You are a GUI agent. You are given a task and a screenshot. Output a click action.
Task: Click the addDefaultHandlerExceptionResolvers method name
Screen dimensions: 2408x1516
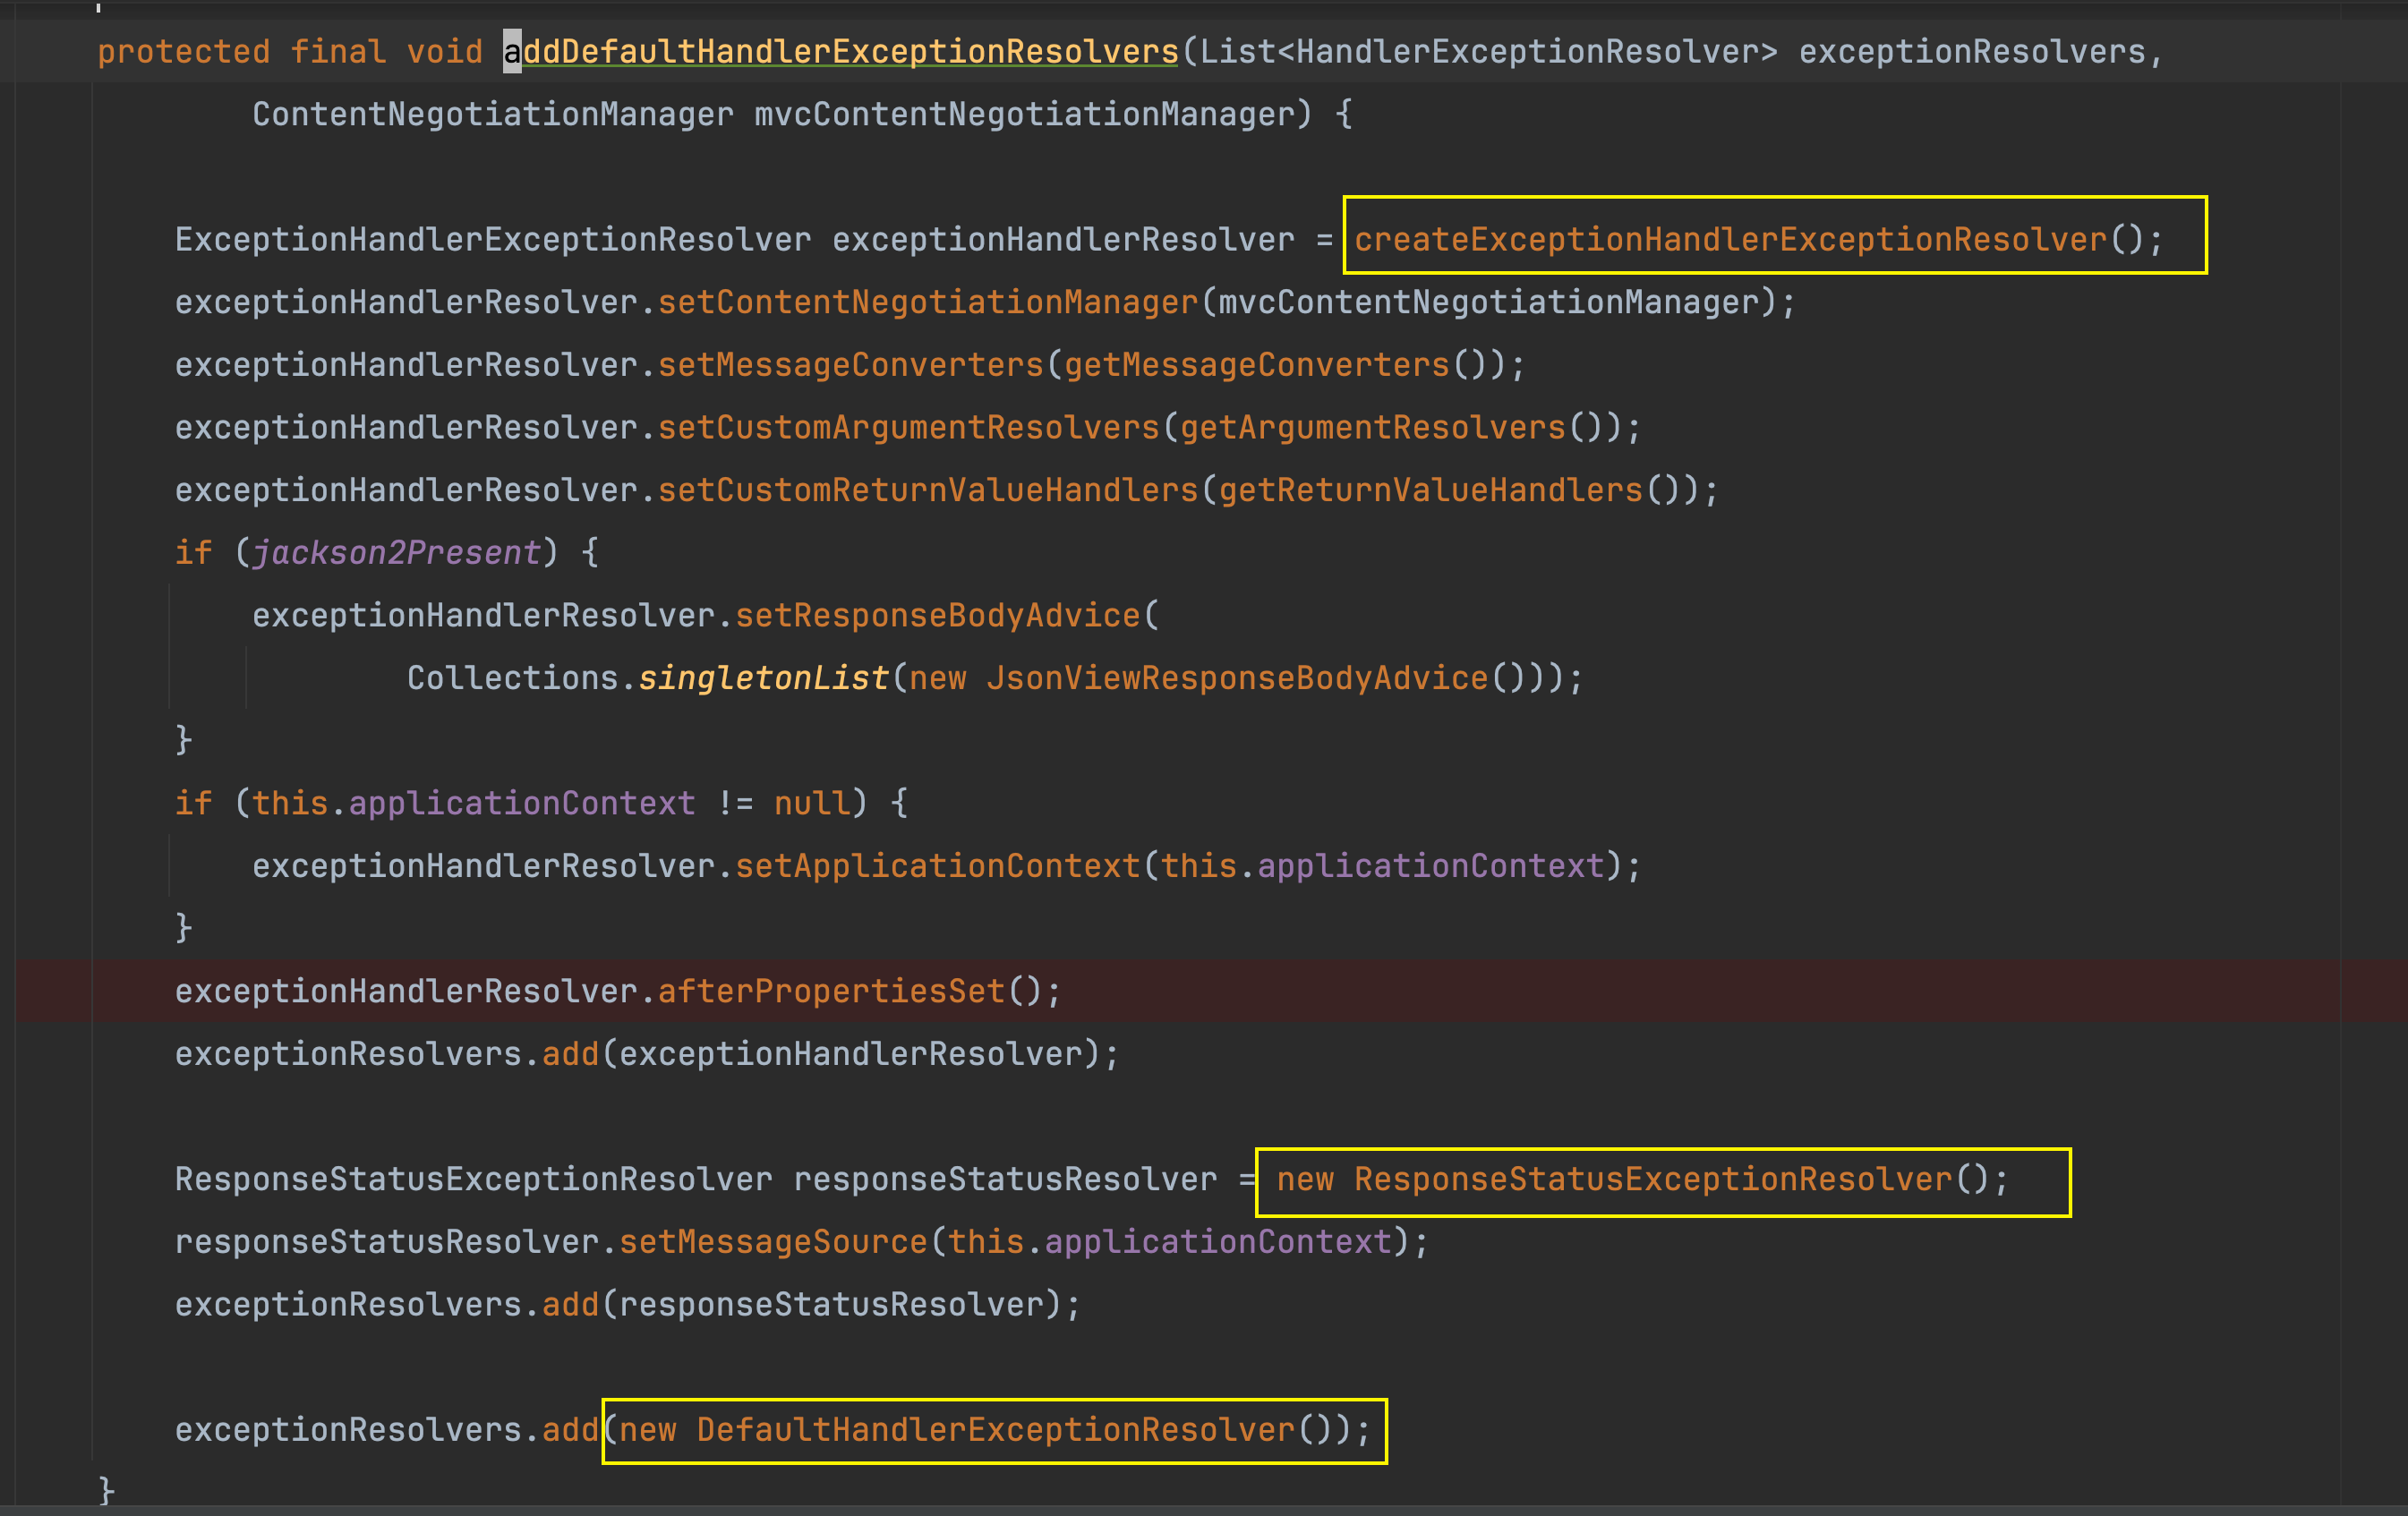tap(841, 51)
